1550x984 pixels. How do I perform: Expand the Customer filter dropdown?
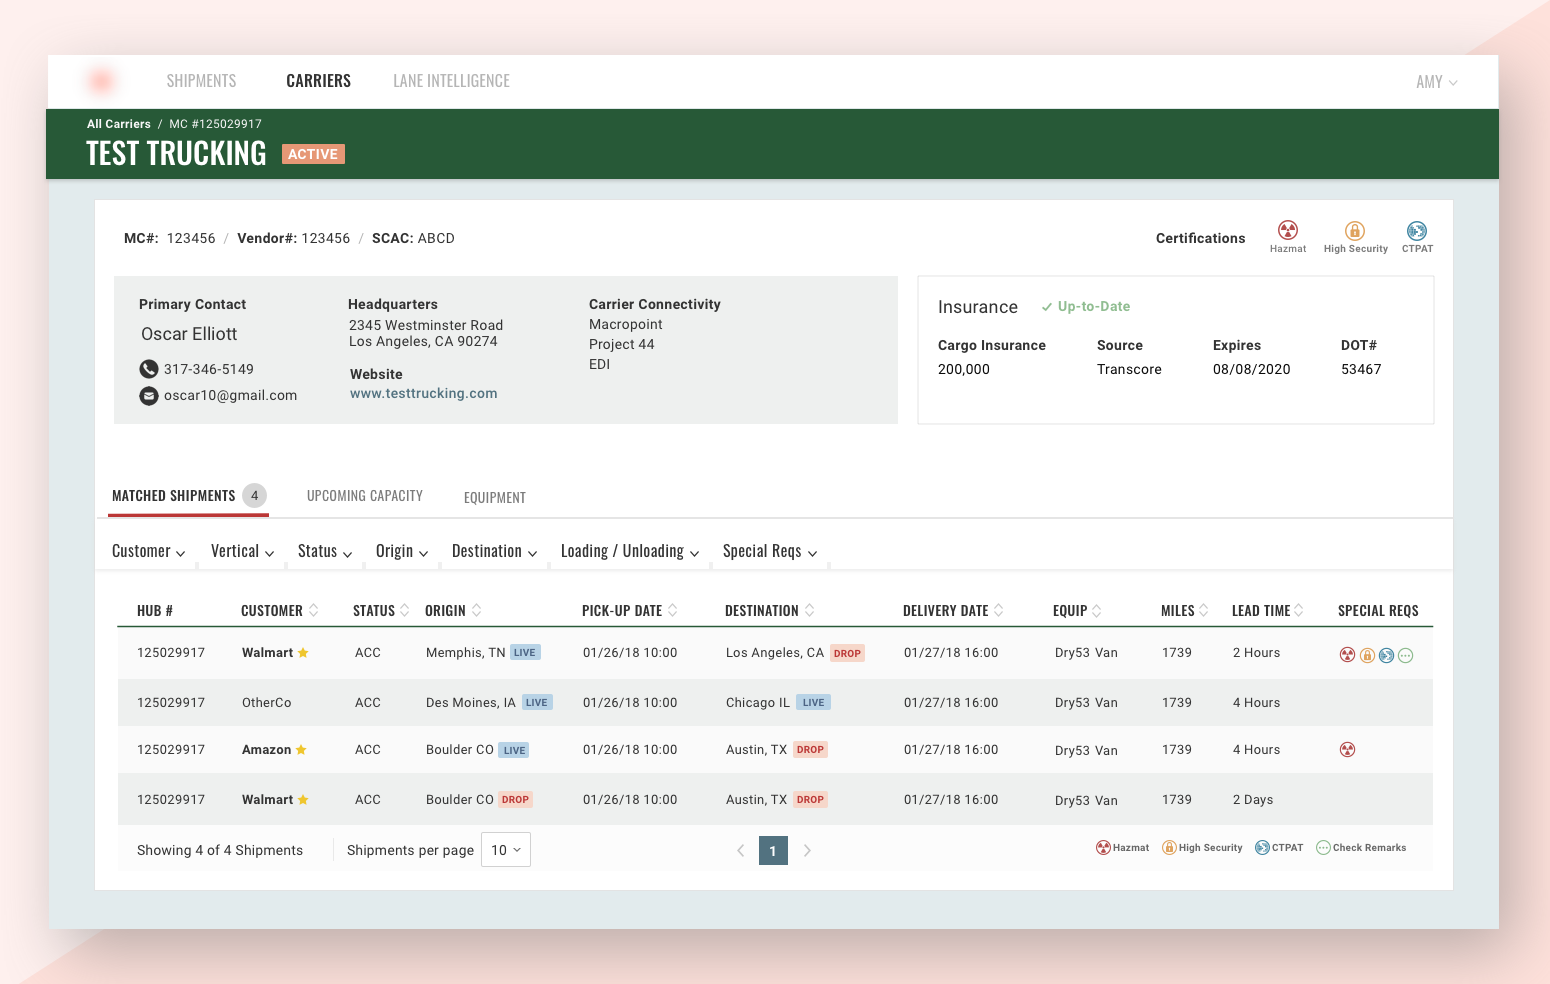pyautogui.click(x=148, y=552)
